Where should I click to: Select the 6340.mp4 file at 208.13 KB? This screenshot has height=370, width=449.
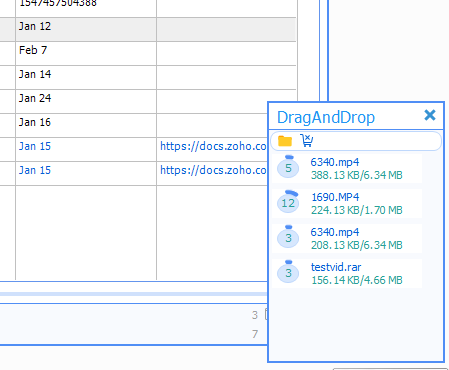(335, 232)
